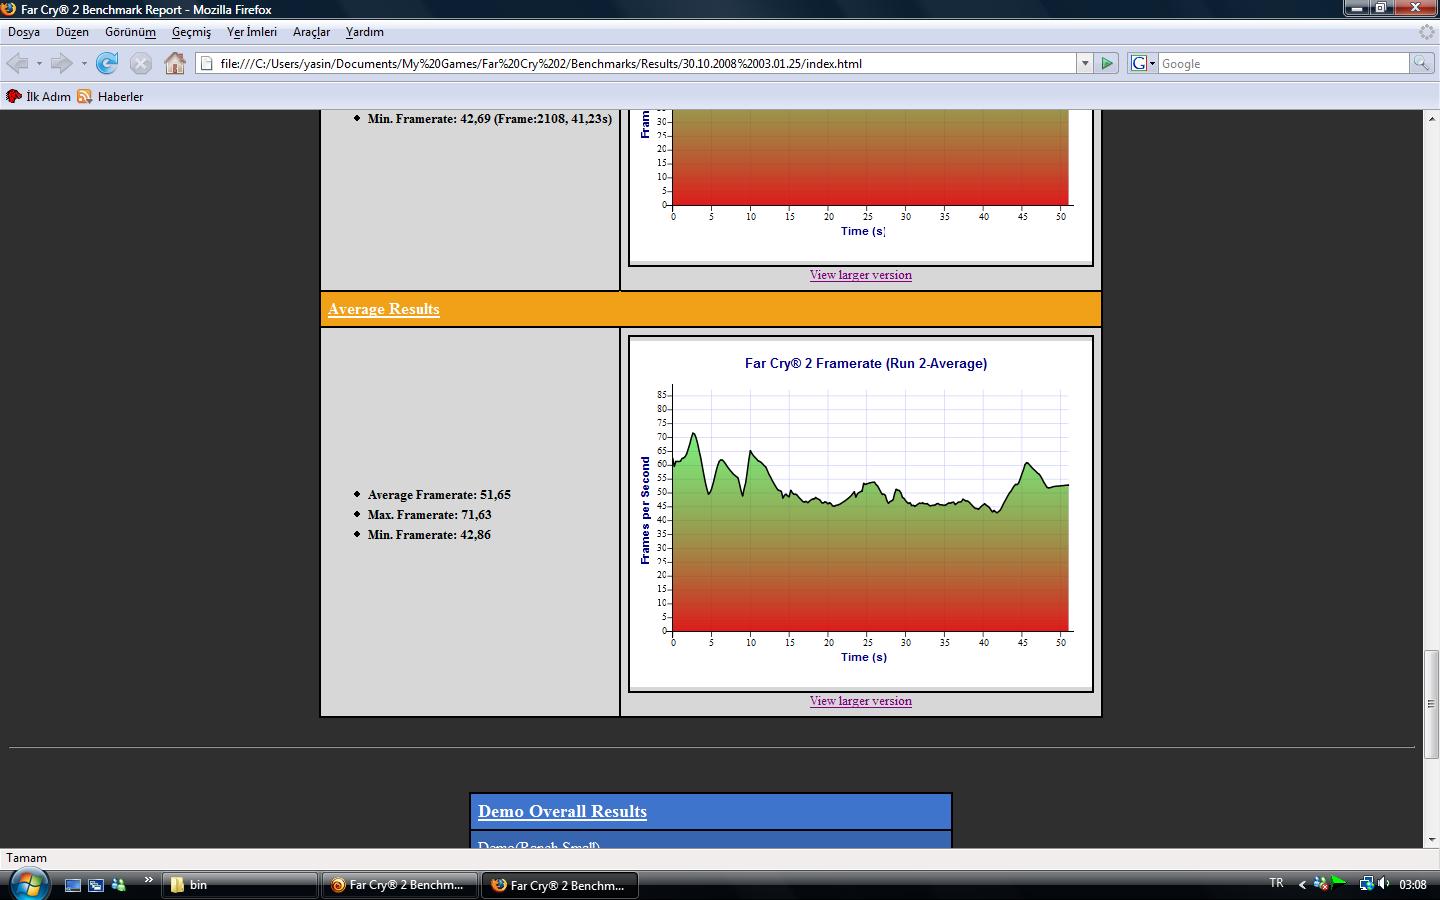Click the vertical scrollbar thumb
The width and height of the screenshot is (1440, 900).
pos(1431,704)
